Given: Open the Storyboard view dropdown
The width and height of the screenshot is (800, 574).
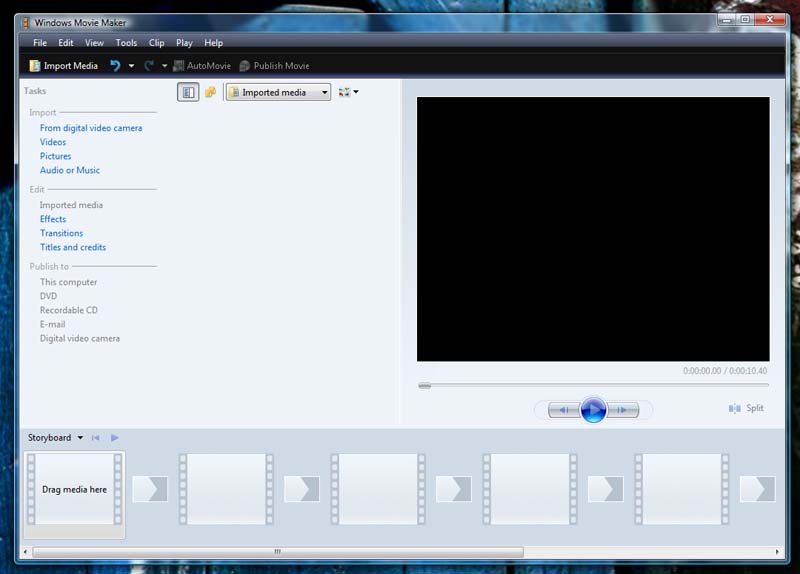Looking at the screenshot, I should 80,438.
